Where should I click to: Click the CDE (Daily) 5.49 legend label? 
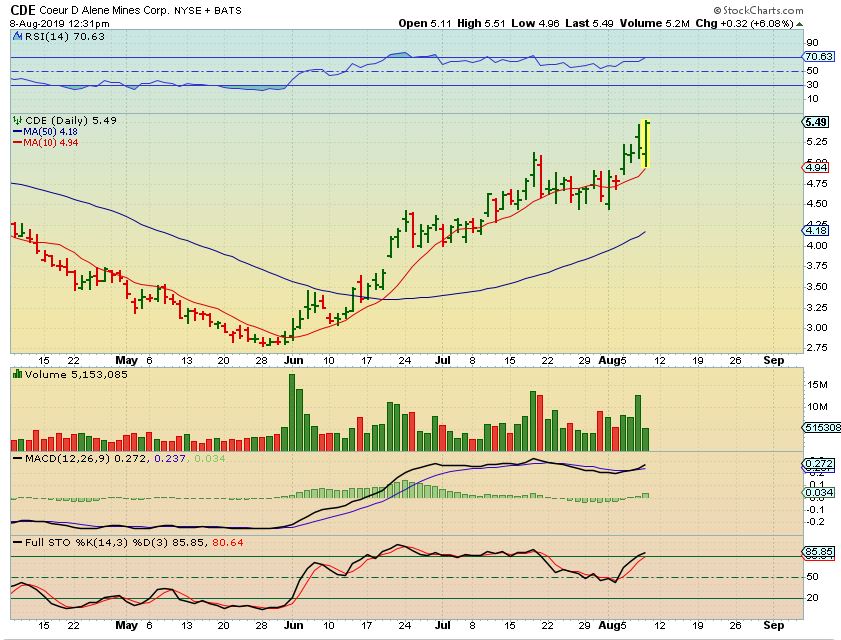tap(71, 120)
